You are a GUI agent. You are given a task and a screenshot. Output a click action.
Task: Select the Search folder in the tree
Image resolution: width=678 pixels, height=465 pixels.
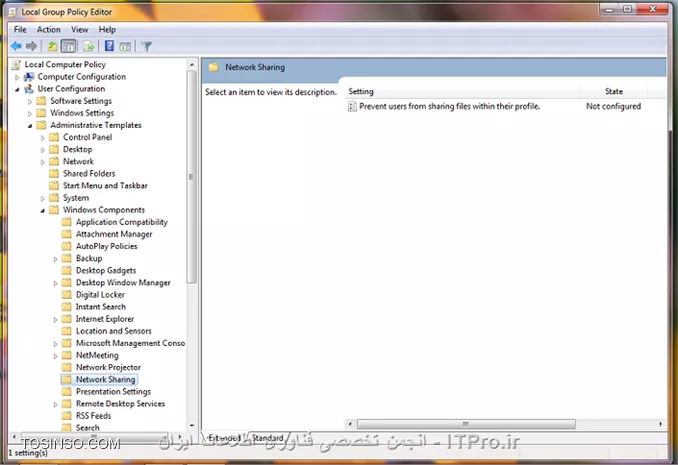87,428
